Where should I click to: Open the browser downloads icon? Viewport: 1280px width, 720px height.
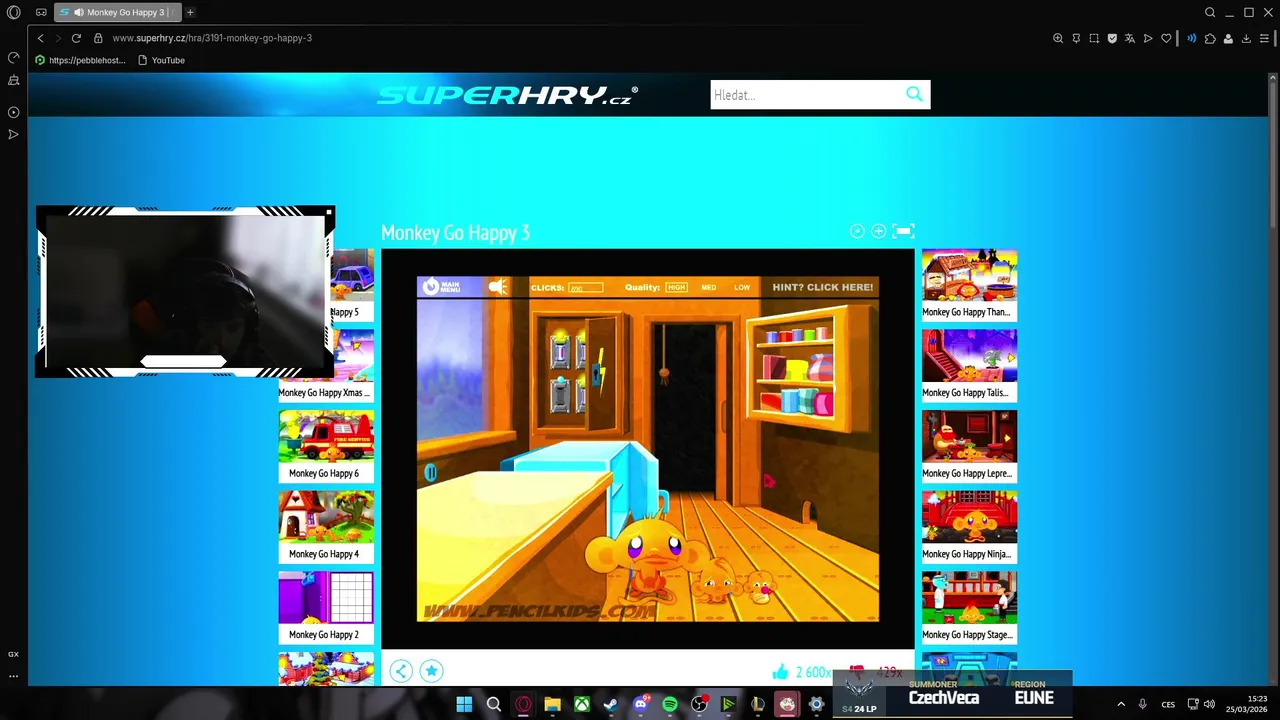[x=1246, y=38]
